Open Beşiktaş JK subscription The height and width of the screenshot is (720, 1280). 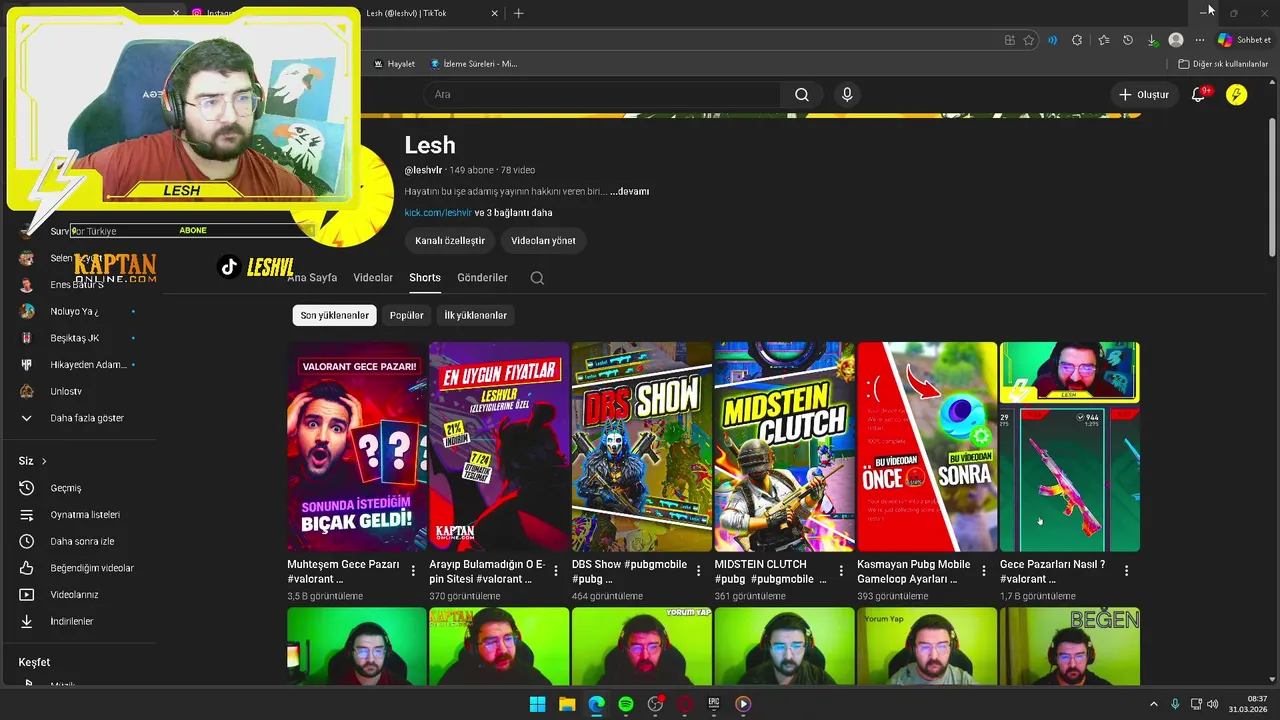(x=75, y=338)
